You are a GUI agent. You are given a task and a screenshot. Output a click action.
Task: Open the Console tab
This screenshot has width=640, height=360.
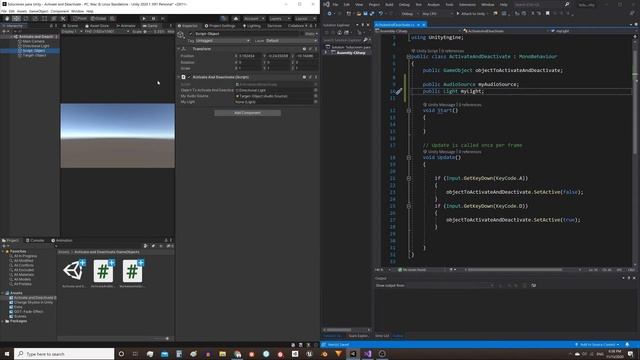pos(35,240)
